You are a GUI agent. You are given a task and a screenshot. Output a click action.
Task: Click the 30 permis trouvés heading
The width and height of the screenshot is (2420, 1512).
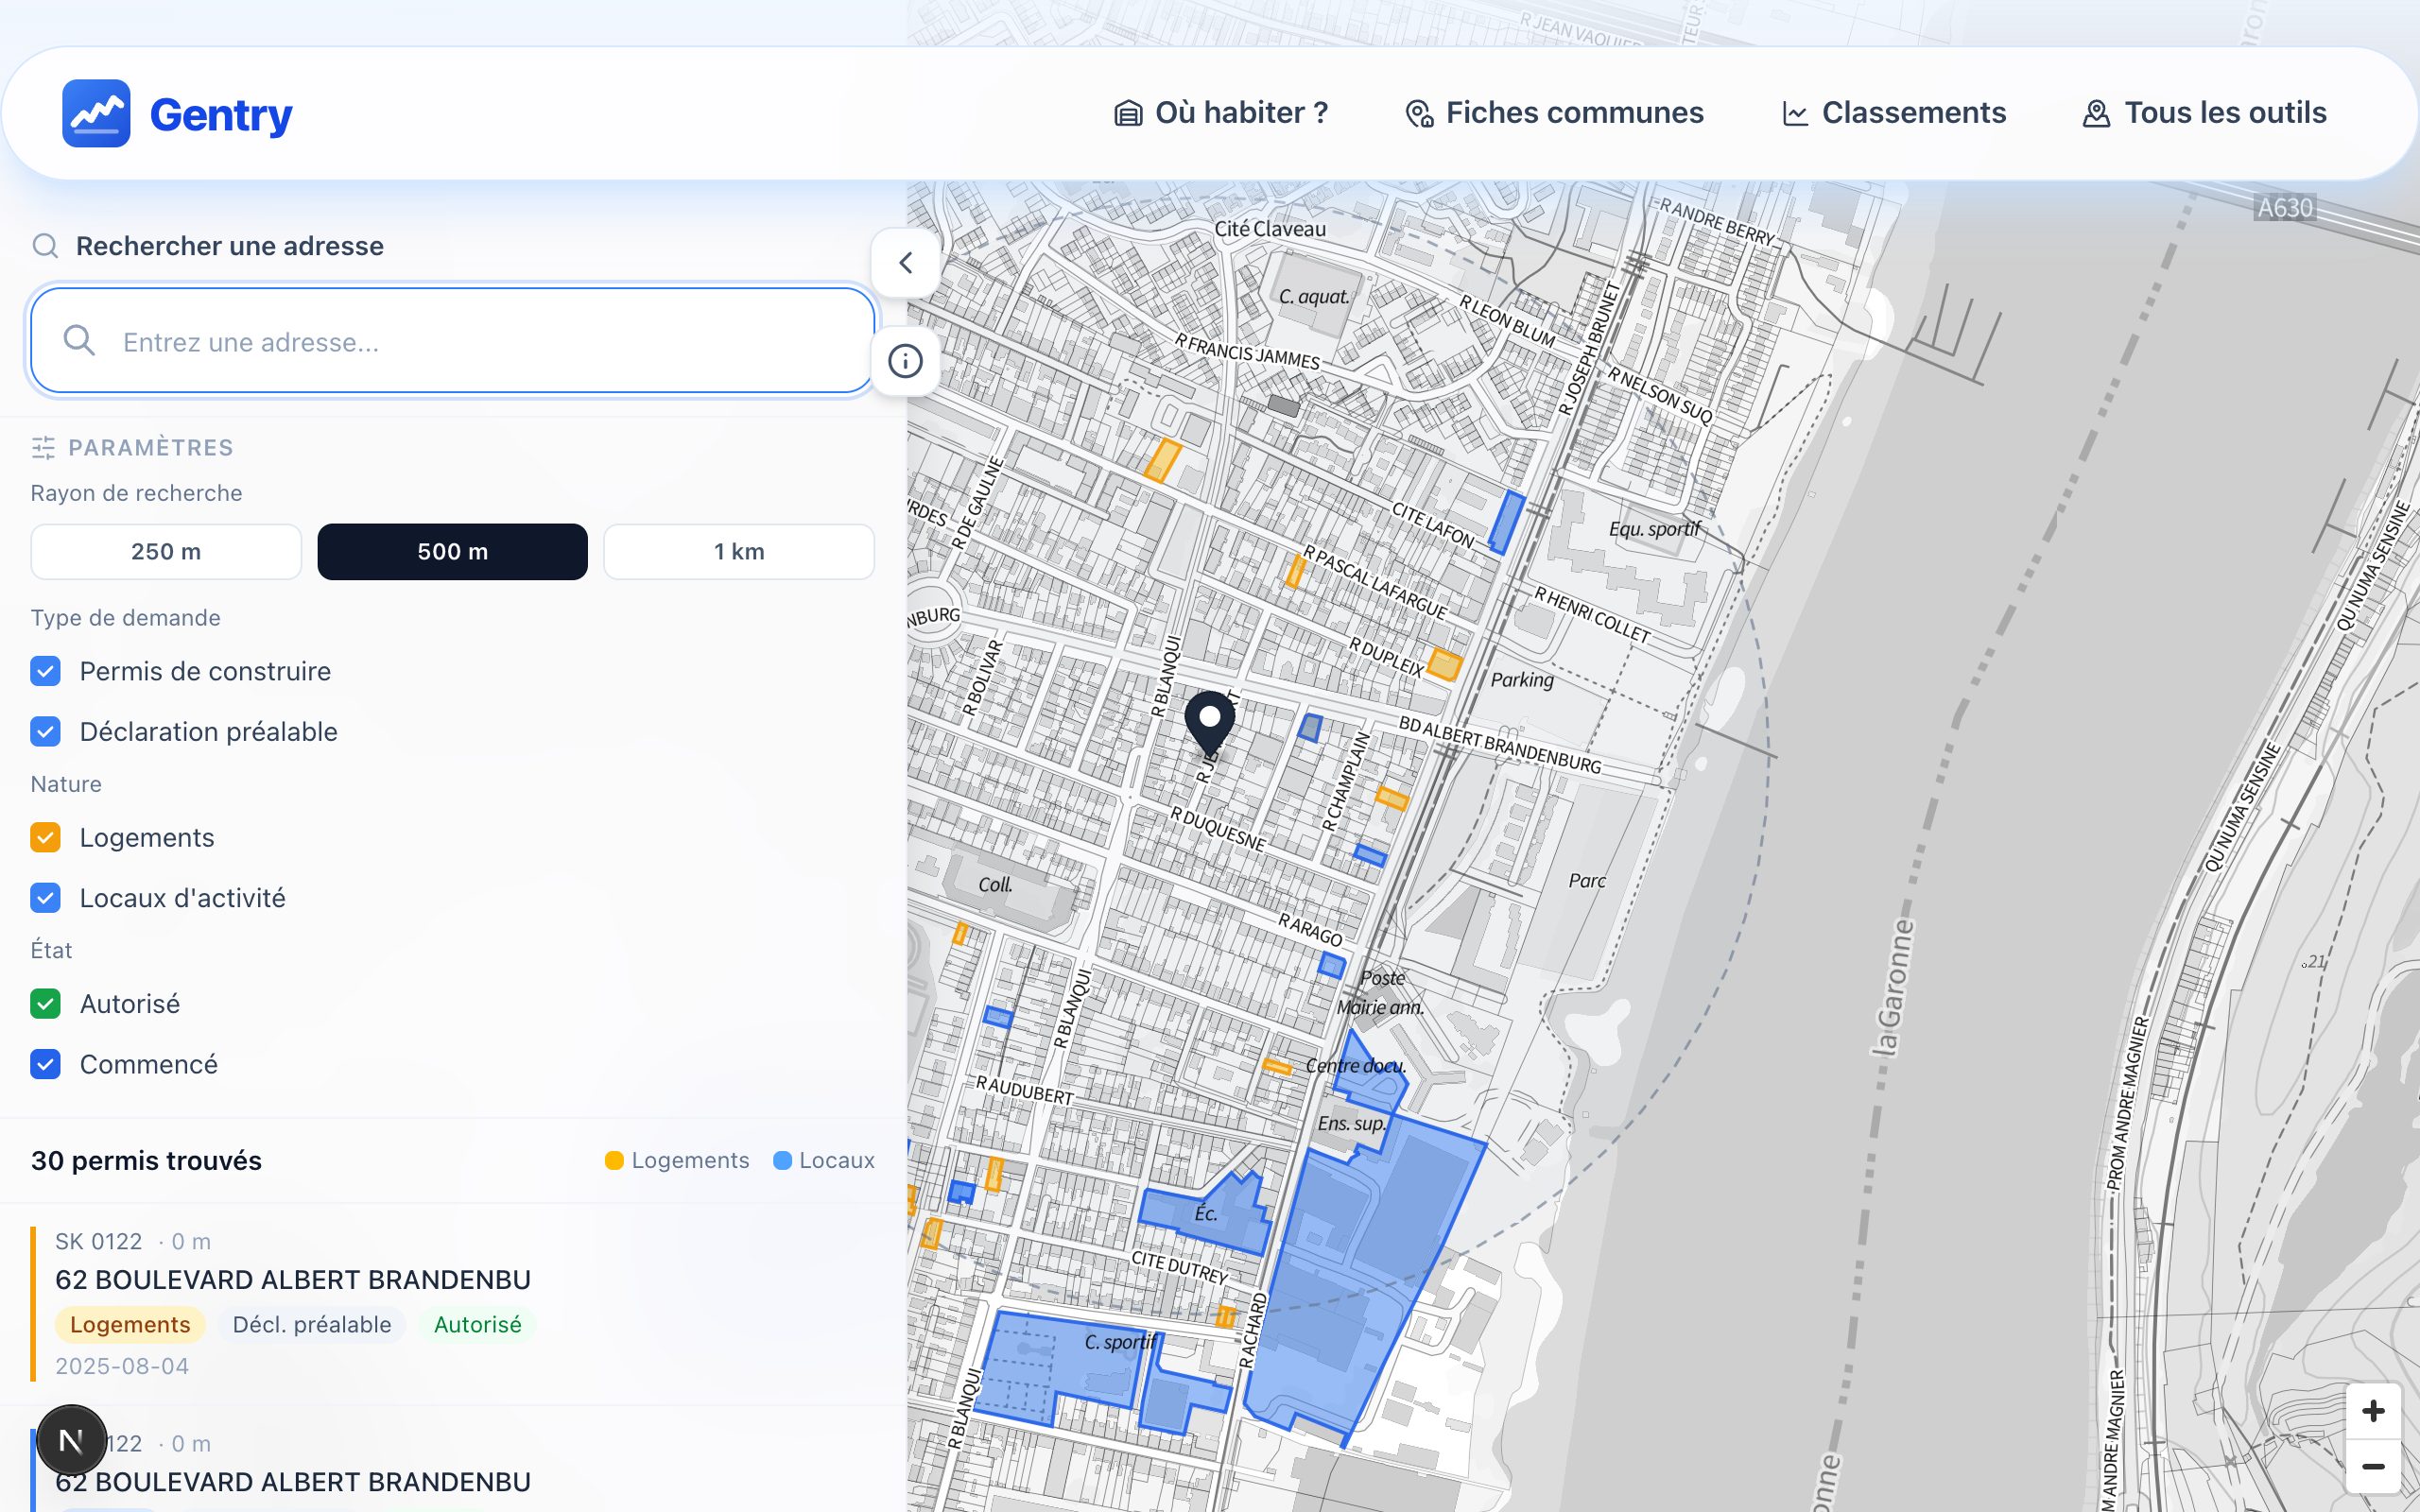coord(146,1160)
